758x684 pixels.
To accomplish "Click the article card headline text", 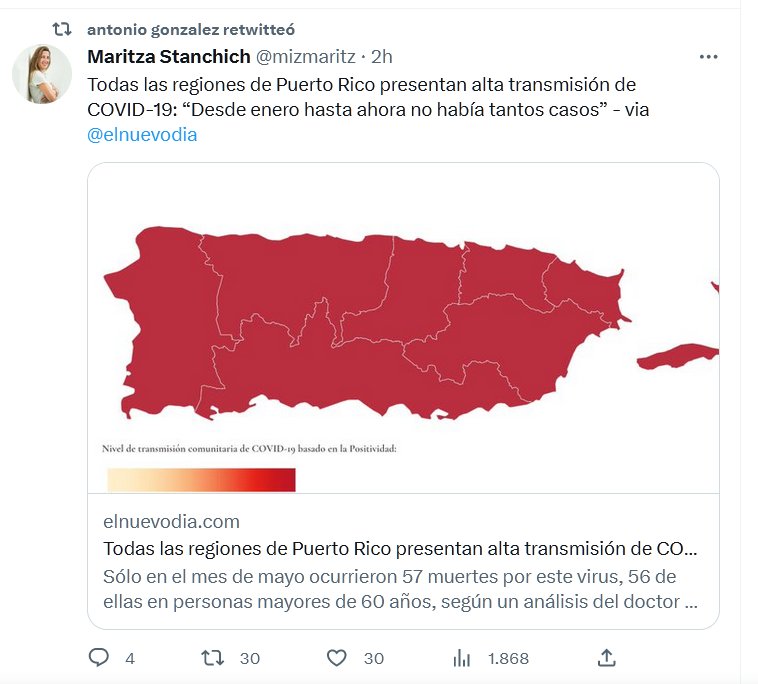I will click(x=400, y=549).
